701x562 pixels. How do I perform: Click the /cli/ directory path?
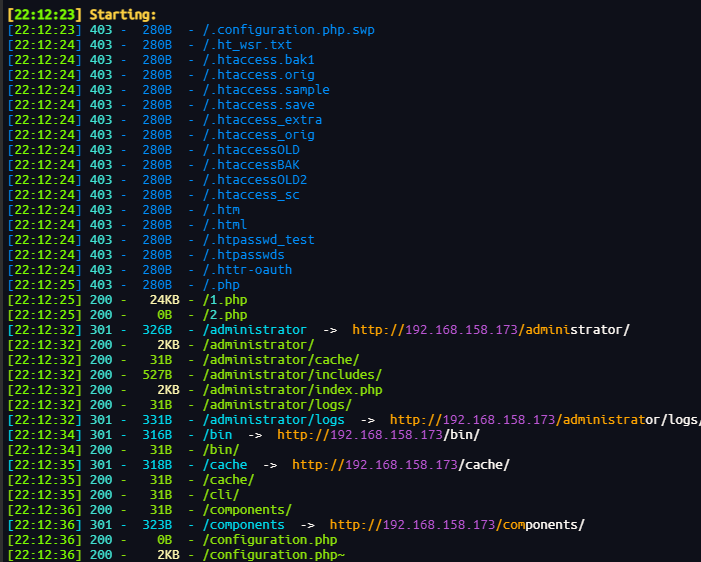[x=221, y=495]
